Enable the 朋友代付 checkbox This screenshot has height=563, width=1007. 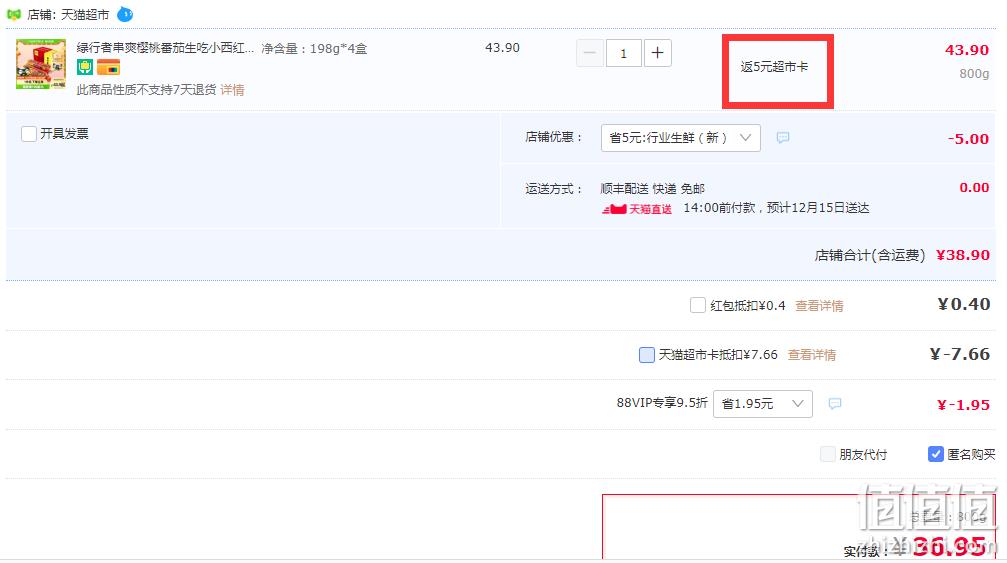pos(828,455)
